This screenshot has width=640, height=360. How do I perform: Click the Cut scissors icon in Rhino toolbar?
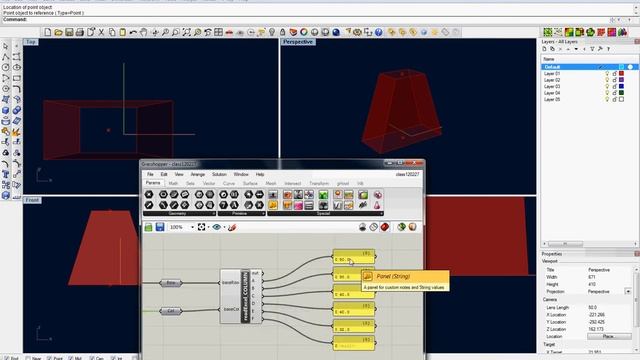[101, 32]
